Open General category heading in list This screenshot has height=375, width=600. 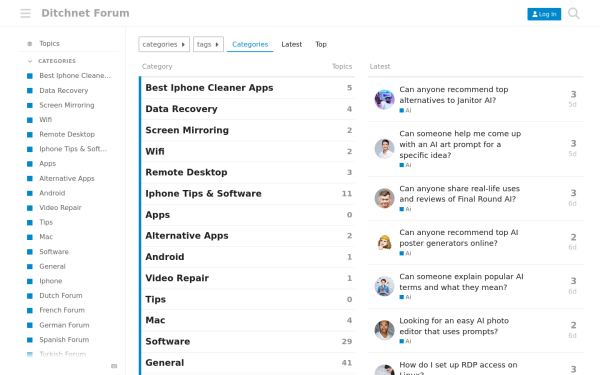165,363
